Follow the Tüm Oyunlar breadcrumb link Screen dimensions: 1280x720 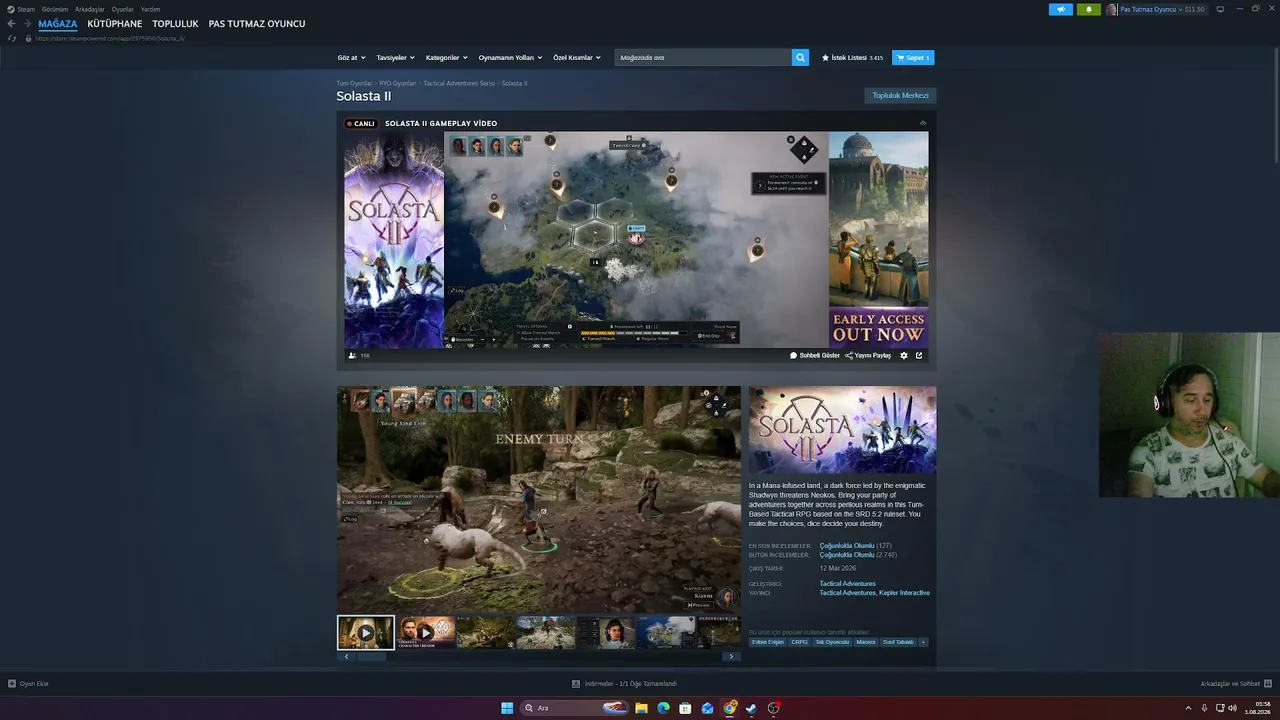point(354,83)
